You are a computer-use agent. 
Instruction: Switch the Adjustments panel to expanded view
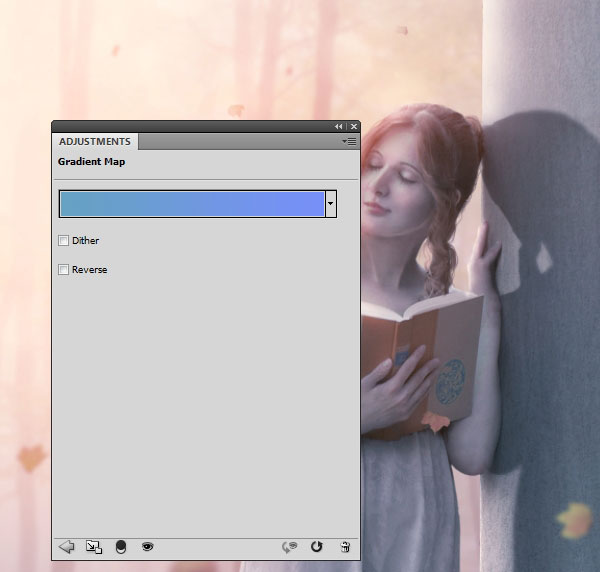pos(94,547)
